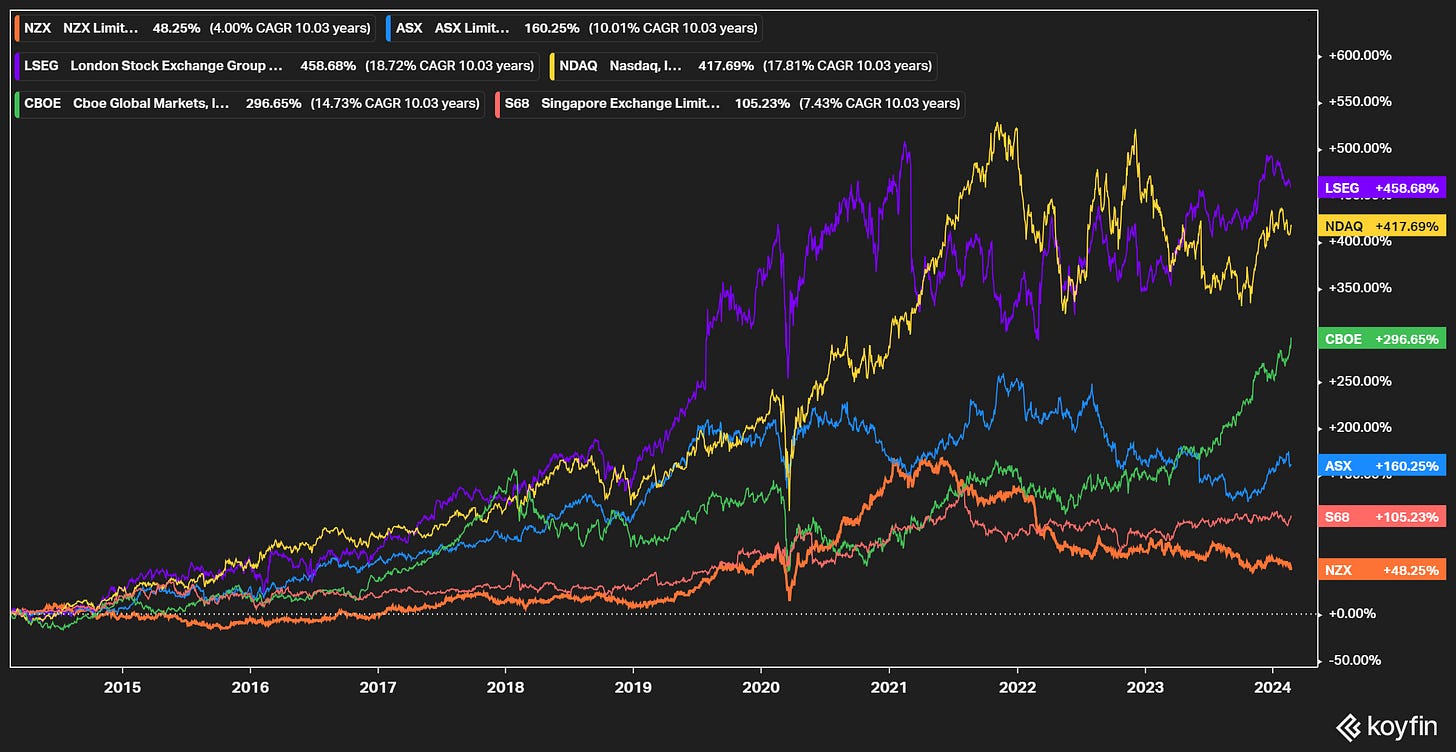This screenshot has width=1456, height=752.
Task: Click the salmon S68 color bar in legend
Action: tap(498, 103)
